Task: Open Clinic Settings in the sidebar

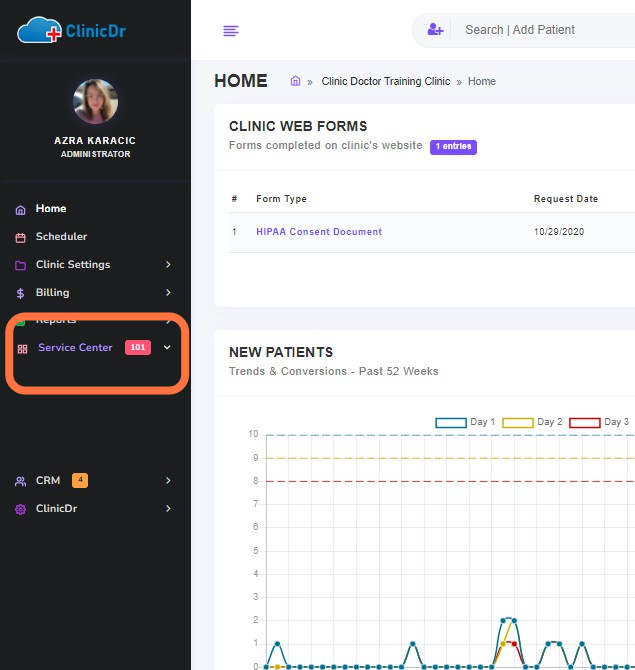Action: [x=73, y=264]
